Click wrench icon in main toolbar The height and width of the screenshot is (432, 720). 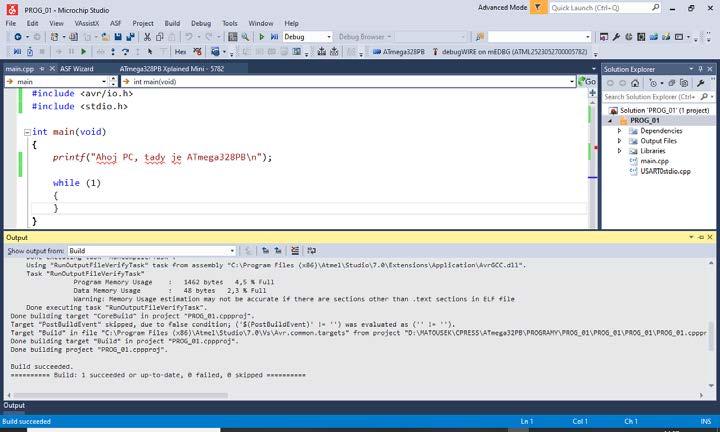[616, 37]
